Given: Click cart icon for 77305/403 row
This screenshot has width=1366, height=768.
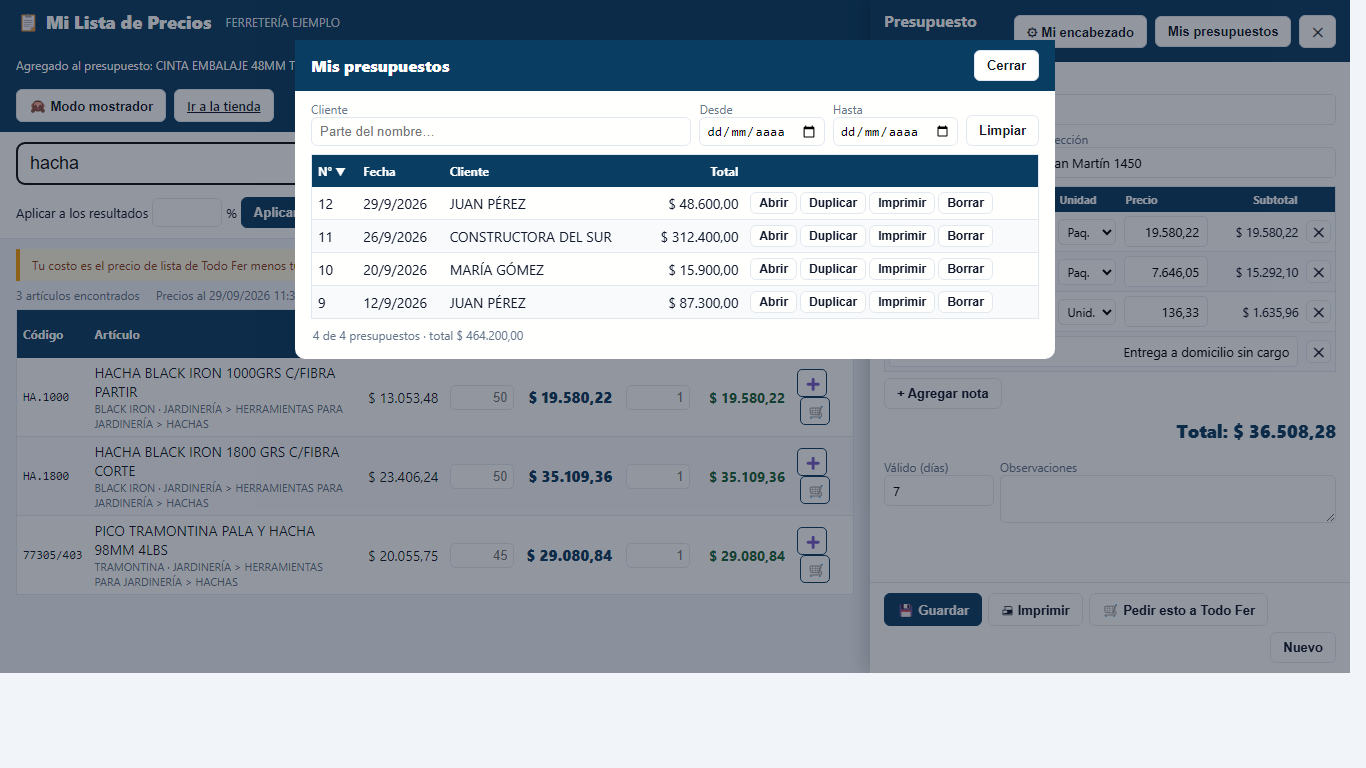Looking at the screenshot, I should [x=815, y=569].
